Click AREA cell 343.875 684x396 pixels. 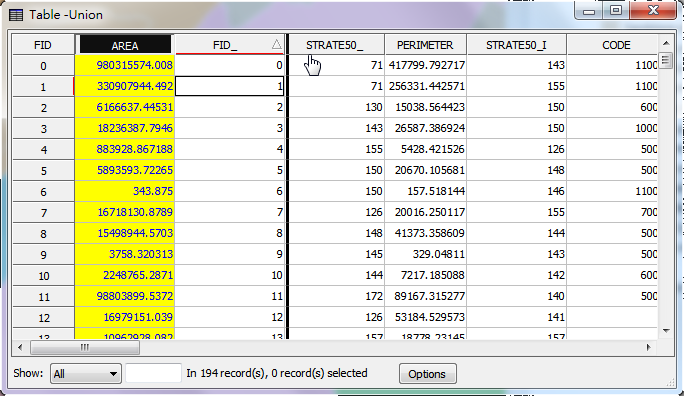[125, 191]
